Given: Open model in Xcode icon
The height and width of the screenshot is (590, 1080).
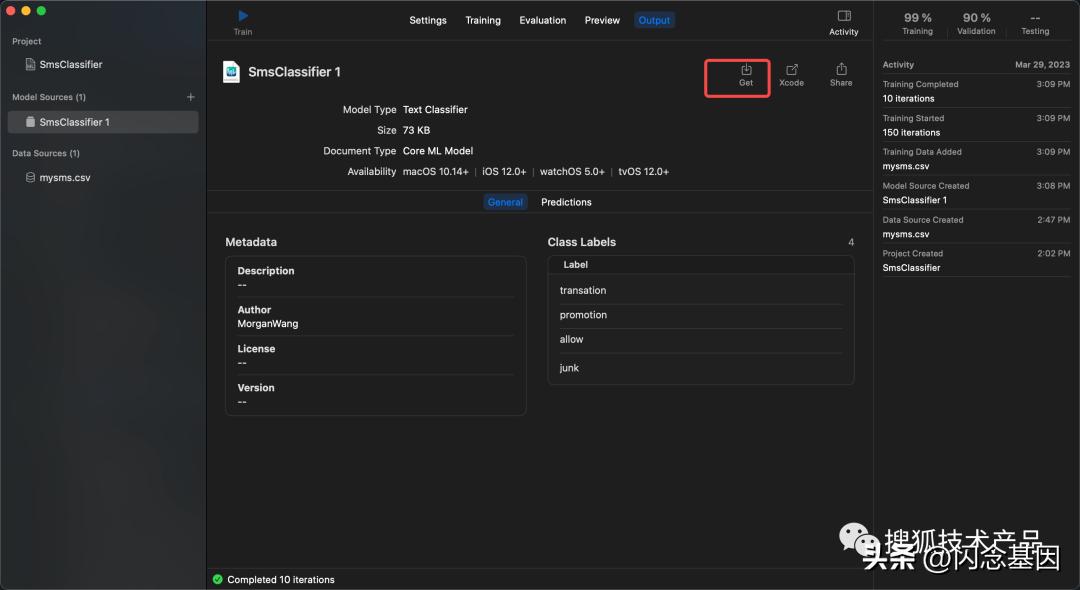Looking at the screenshot, I should tap(792, 71).
